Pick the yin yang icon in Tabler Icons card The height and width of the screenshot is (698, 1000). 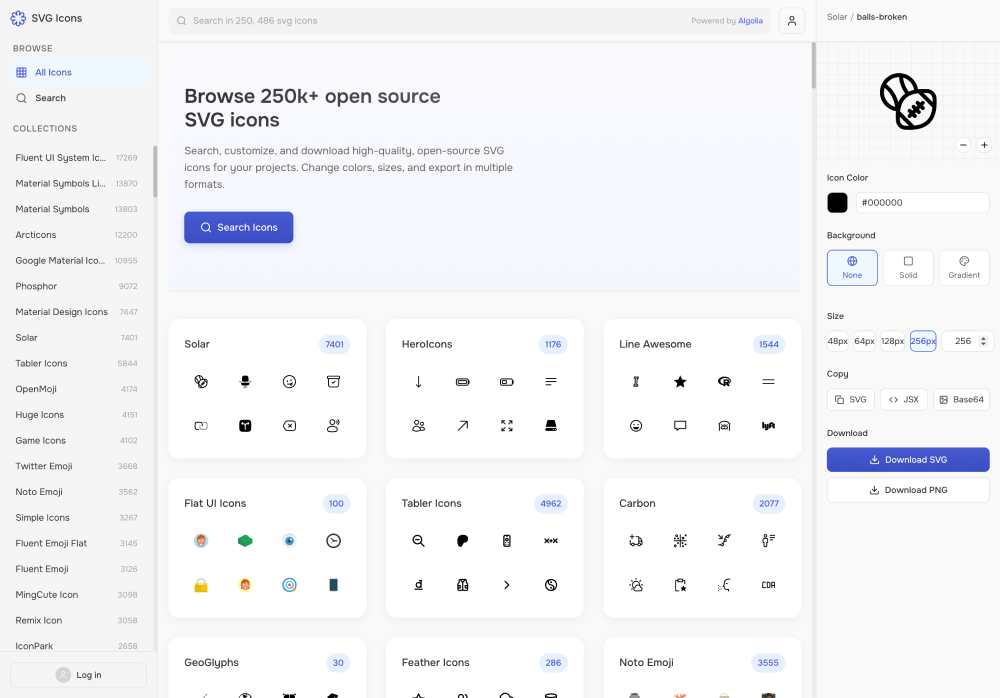pyautogui.click(x=551, y=585)
